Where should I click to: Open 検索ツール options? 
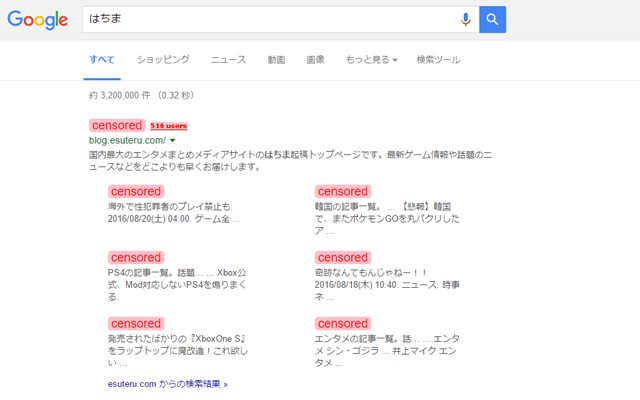(x=438, y=60)
